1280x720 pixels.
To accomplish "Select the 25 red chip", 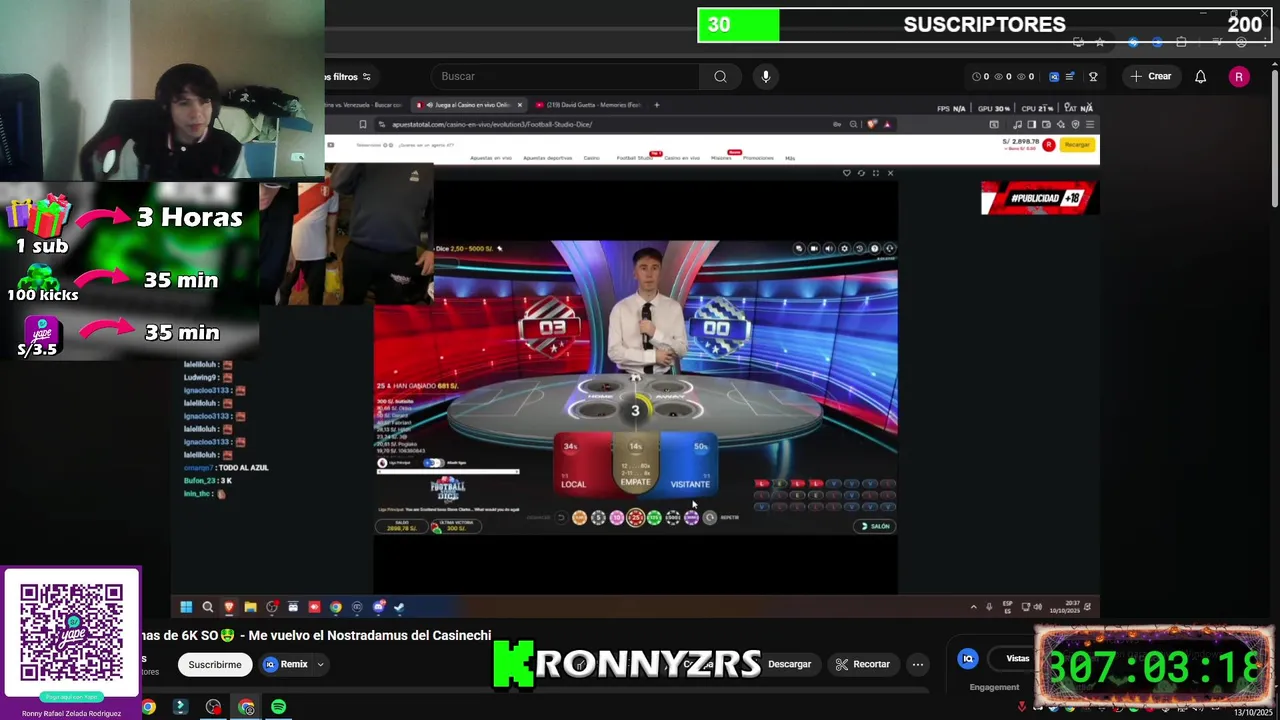I will [x=635, y=517].
